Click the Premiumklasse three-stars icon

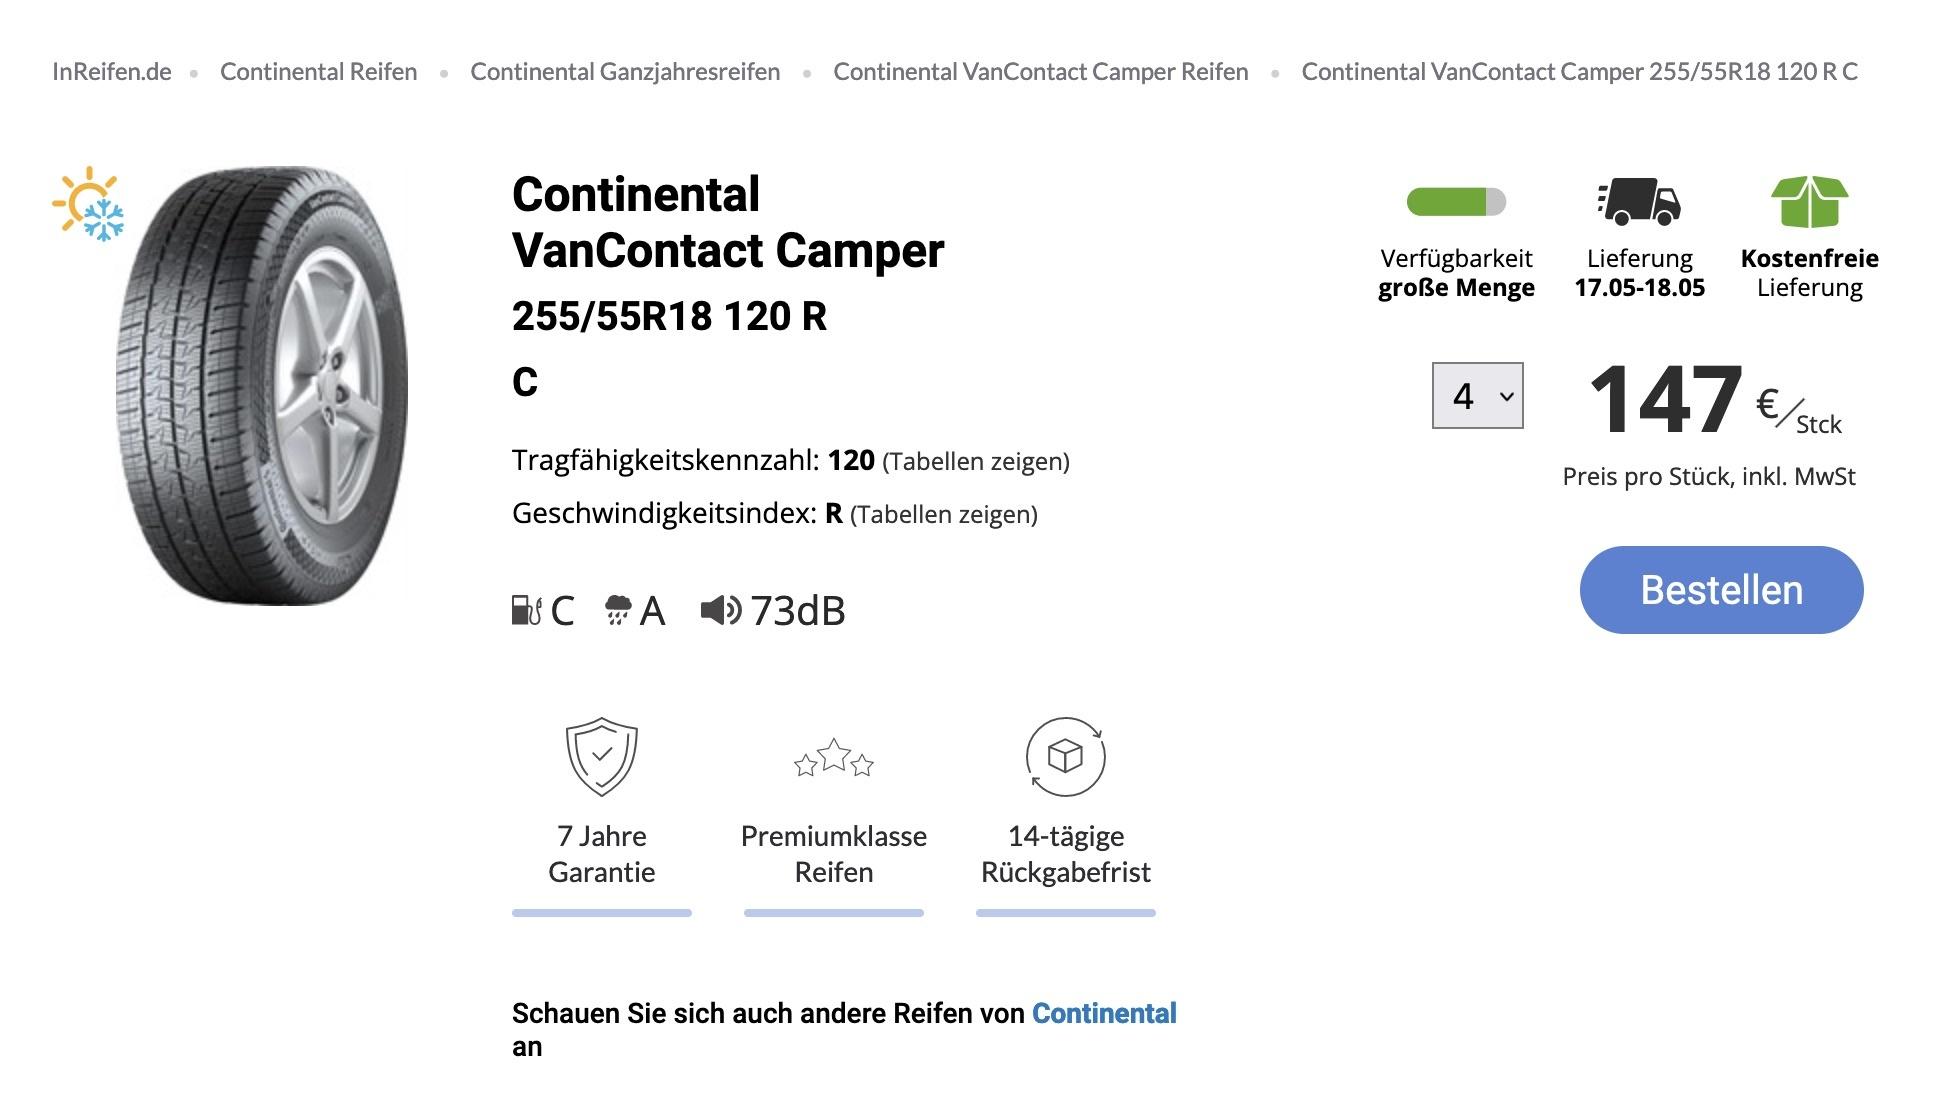pos(833,758)
